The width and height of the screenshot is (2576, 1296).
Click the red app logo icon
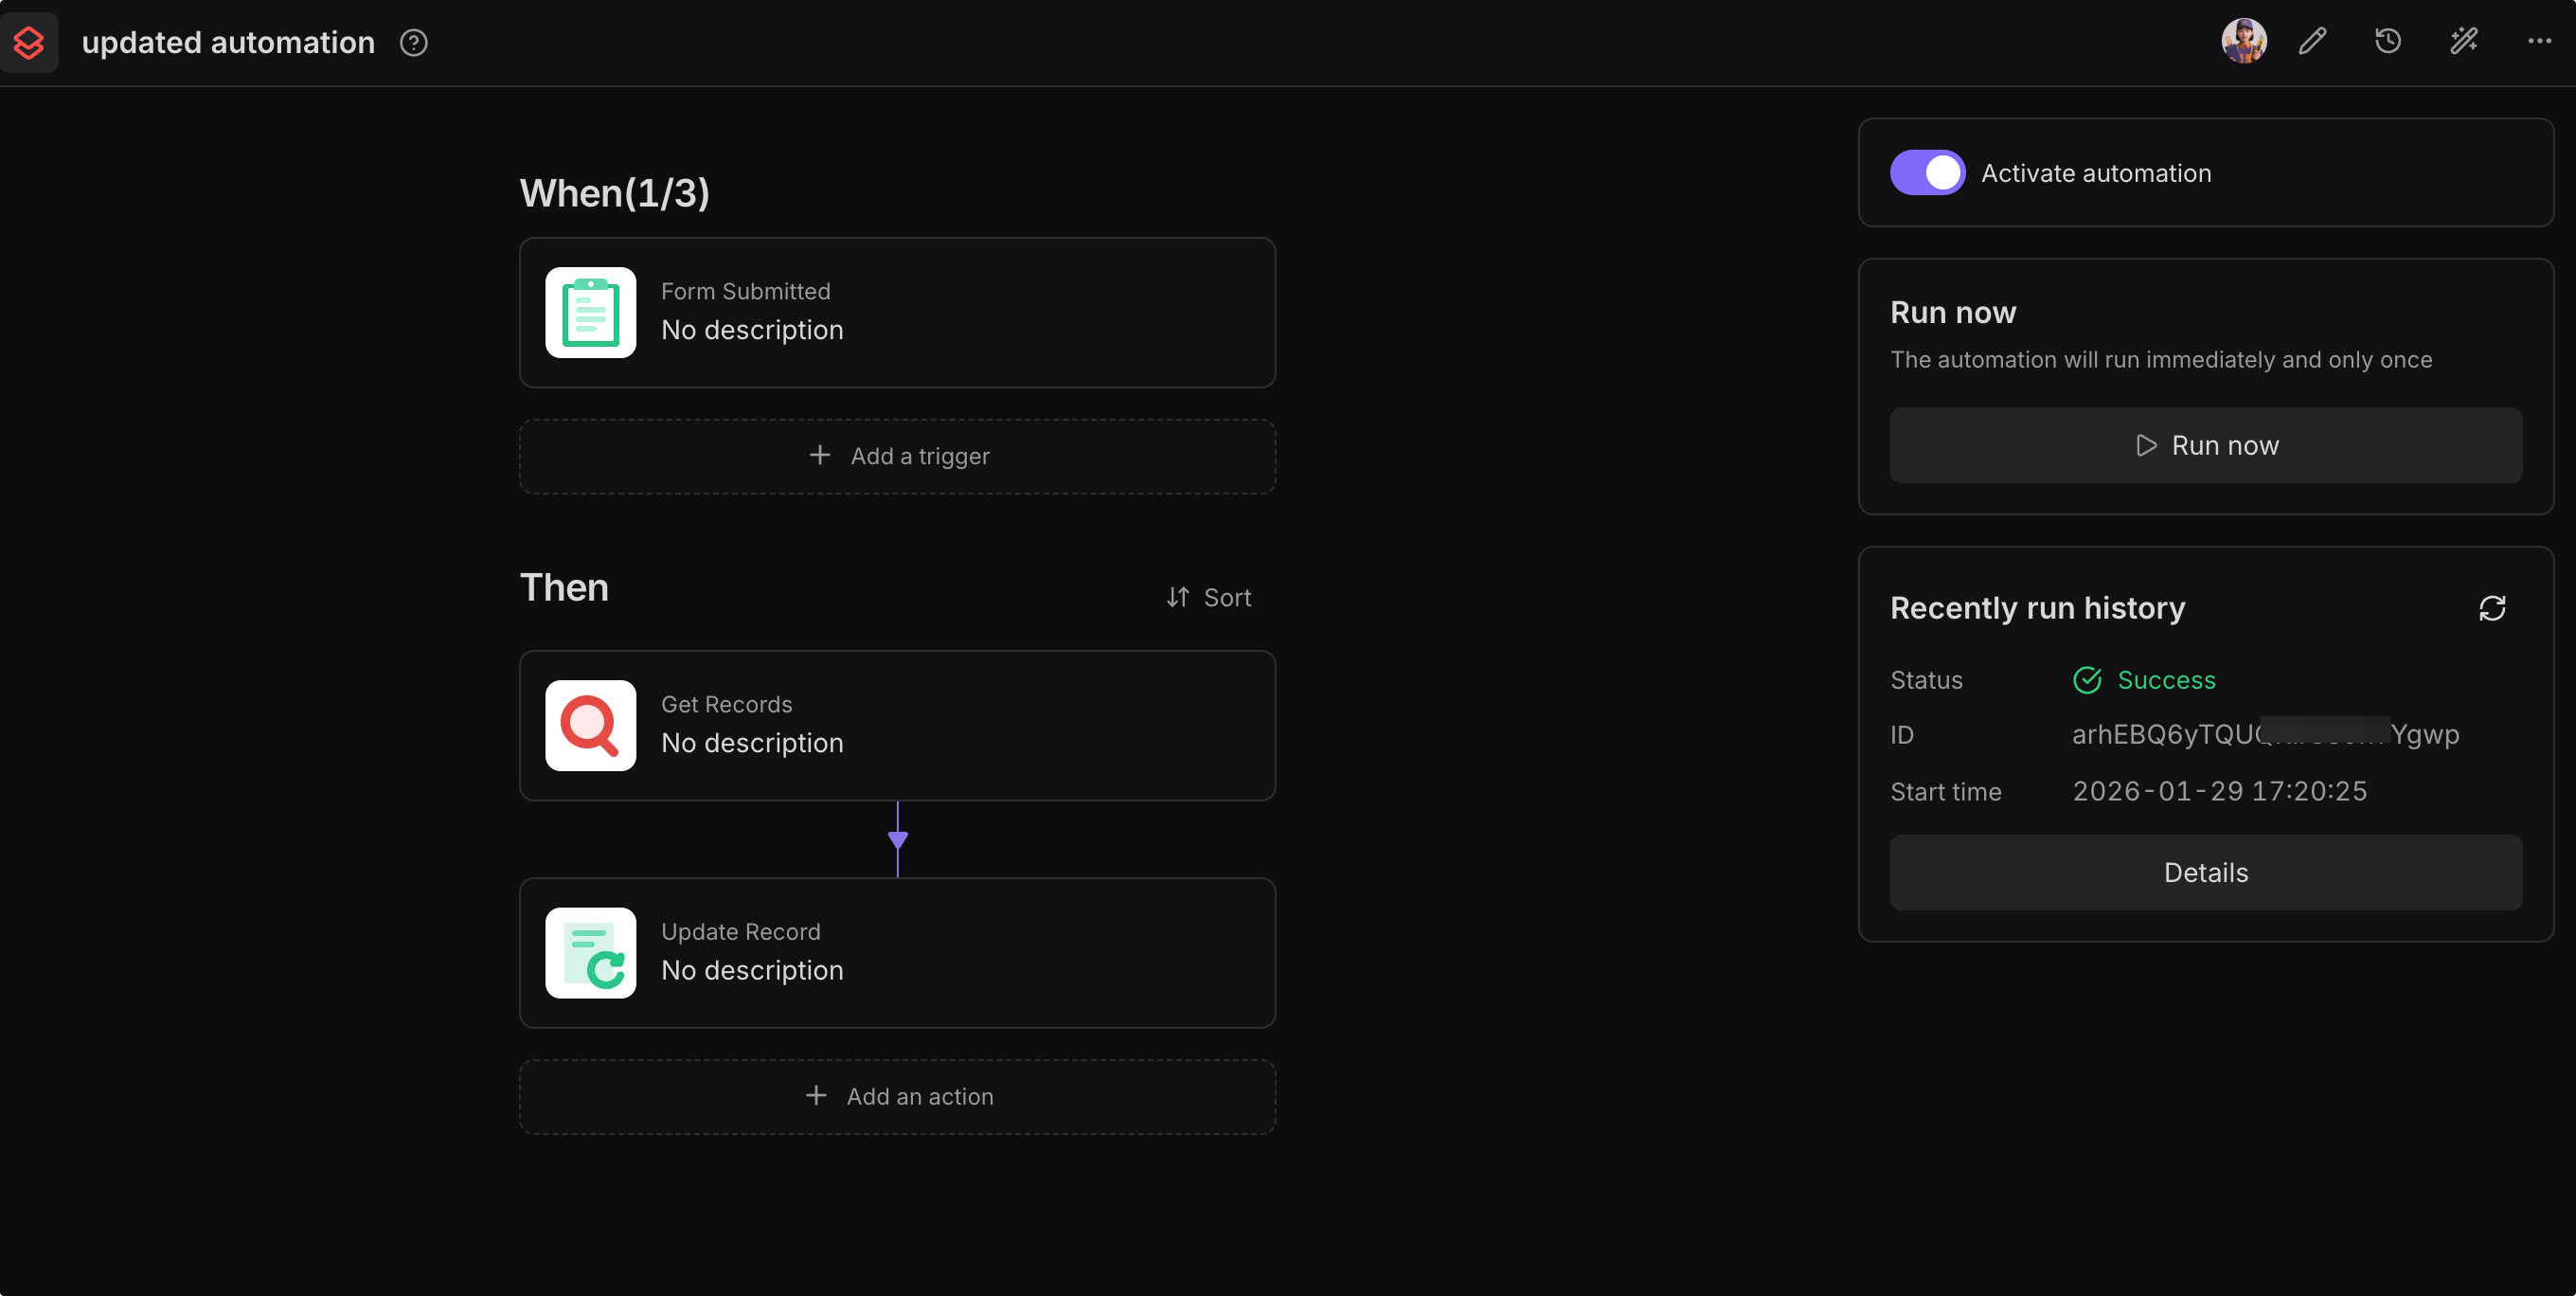29,42
